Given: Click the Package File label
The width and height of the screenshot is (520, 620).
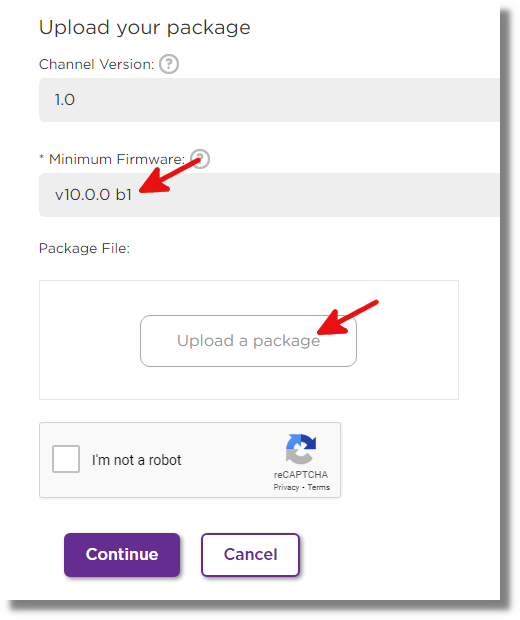Looking at the screenshot, I should 84,248.
